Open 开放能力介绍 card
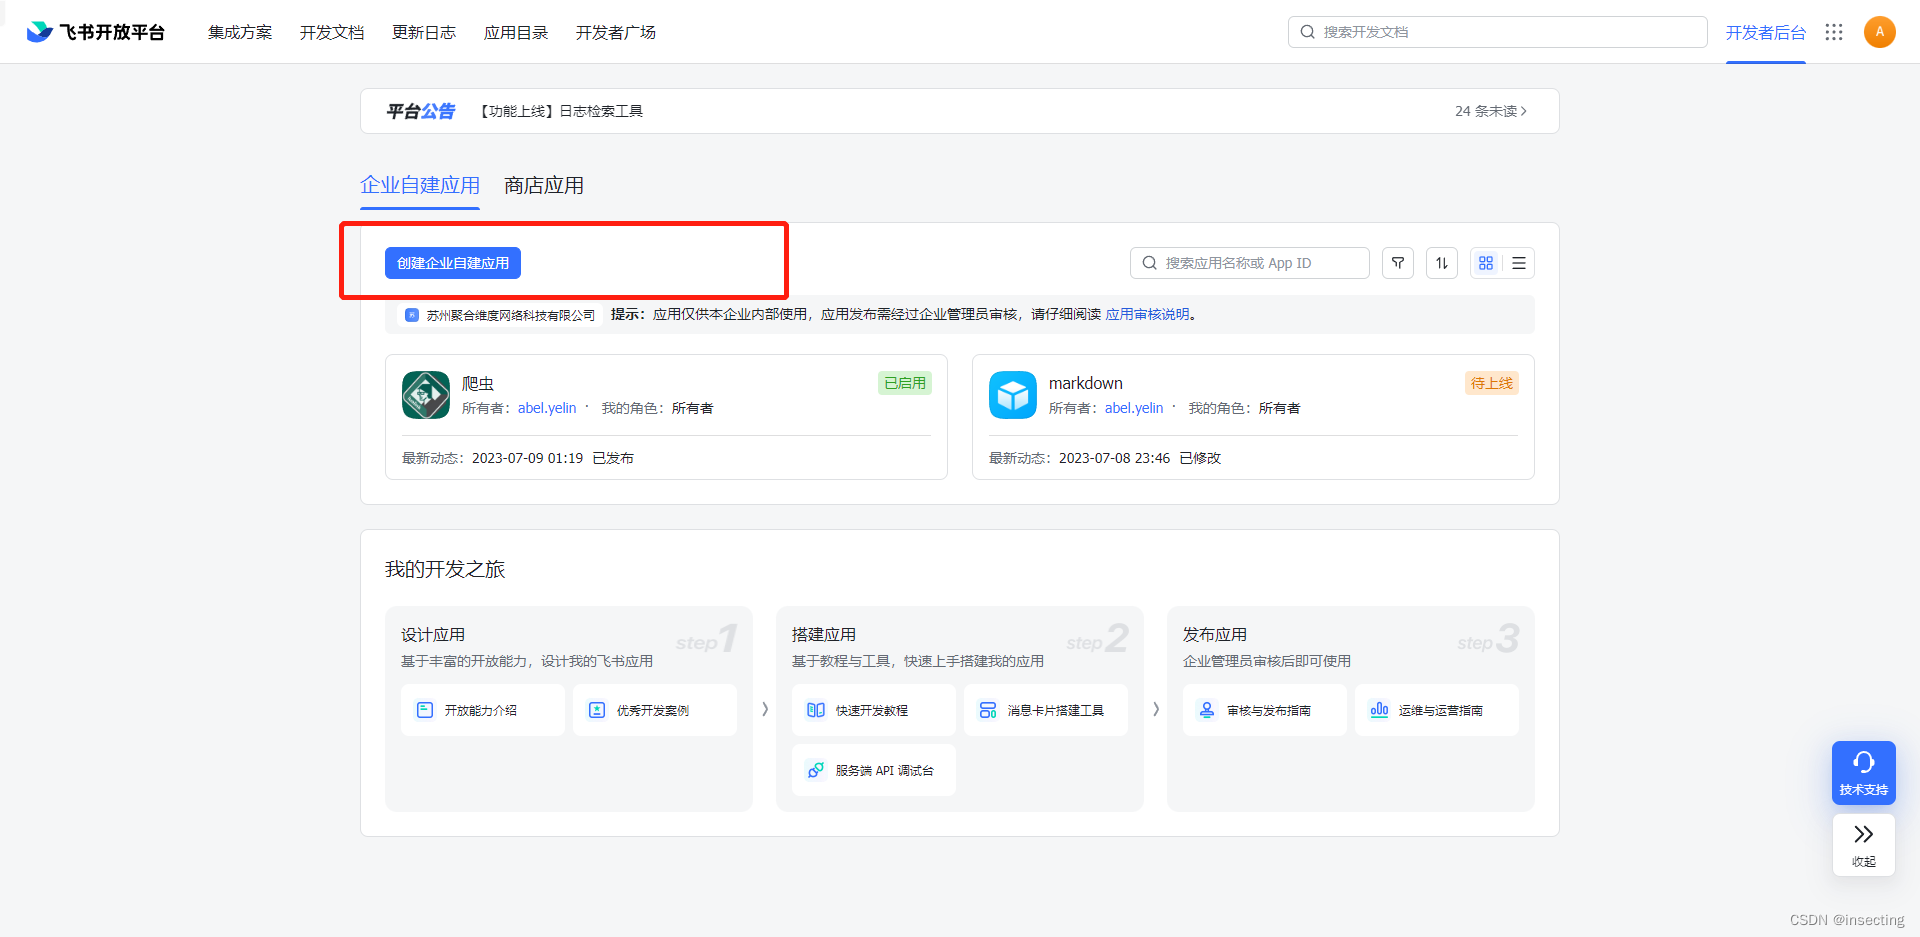1920x937 pixels. click(482, 710)
